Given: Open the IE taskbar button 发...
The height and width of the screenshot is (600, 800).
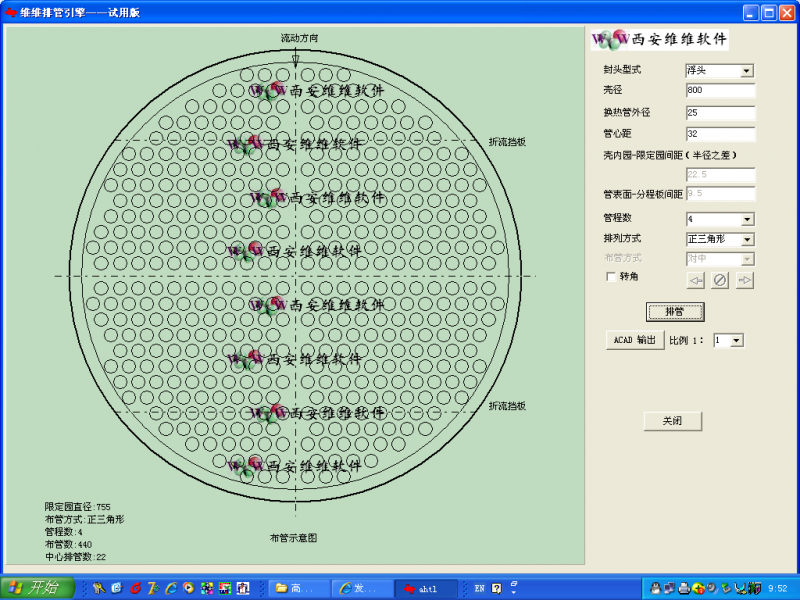Looking at the screenshot, I should (x=362, y=588).
